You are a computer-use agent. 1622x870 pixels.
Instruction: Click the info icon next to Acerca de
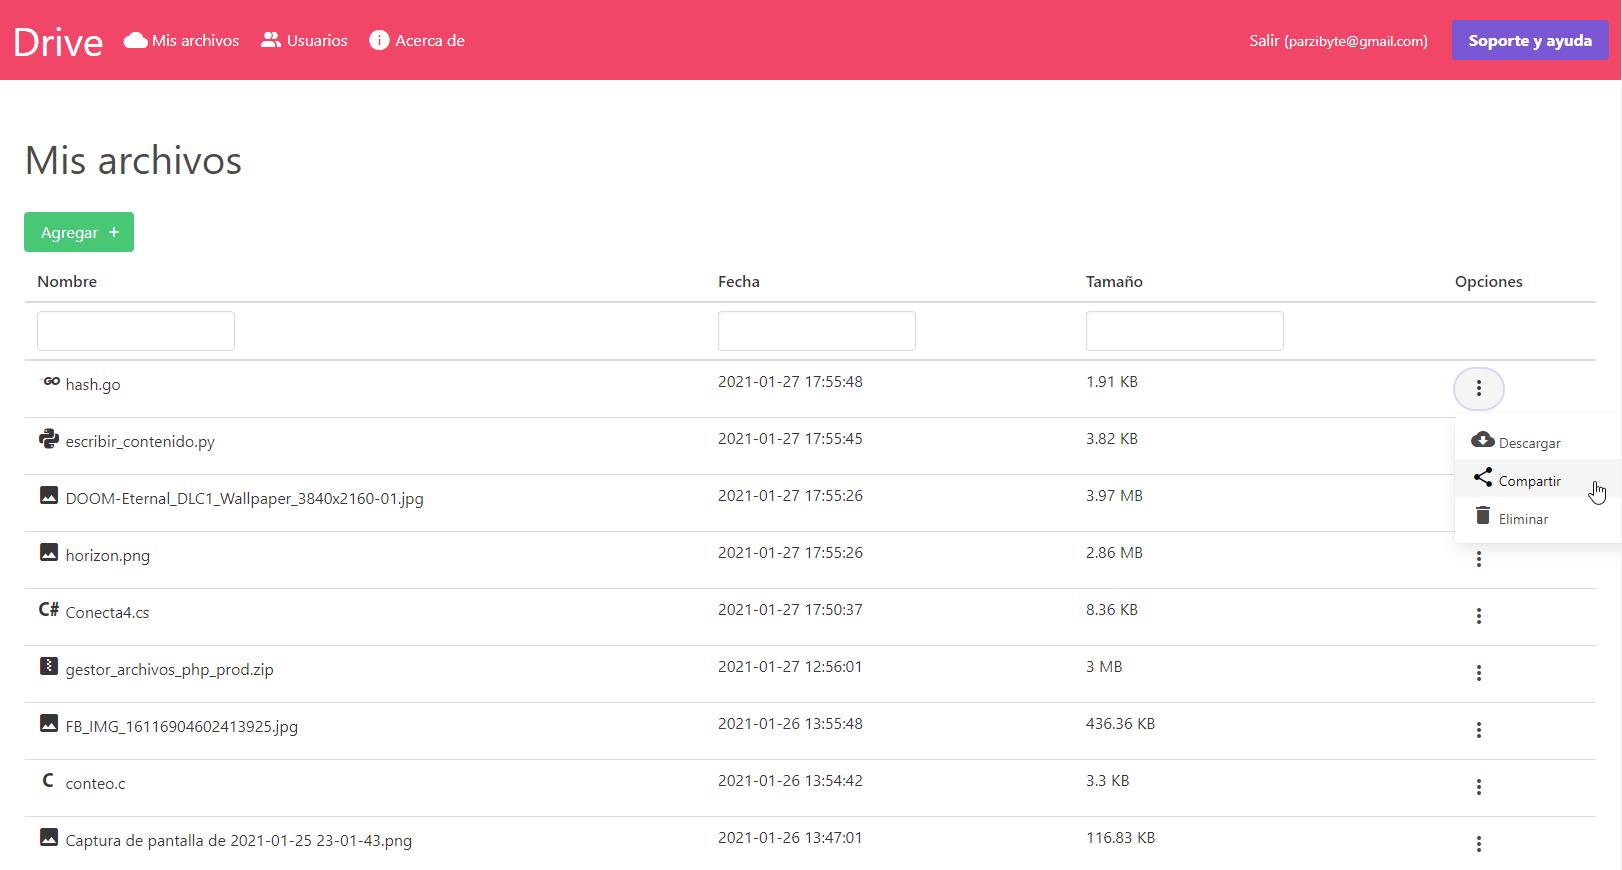pos(379,40)
